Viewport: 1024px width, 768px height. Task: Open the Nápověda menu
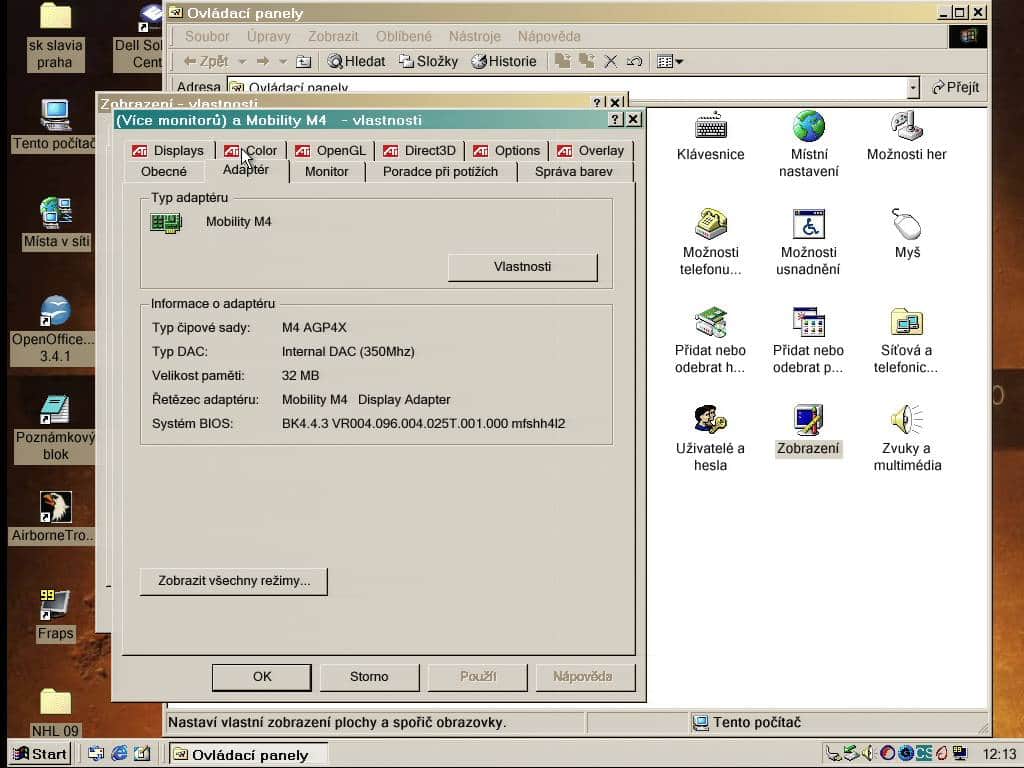click(x=549, y=37)
